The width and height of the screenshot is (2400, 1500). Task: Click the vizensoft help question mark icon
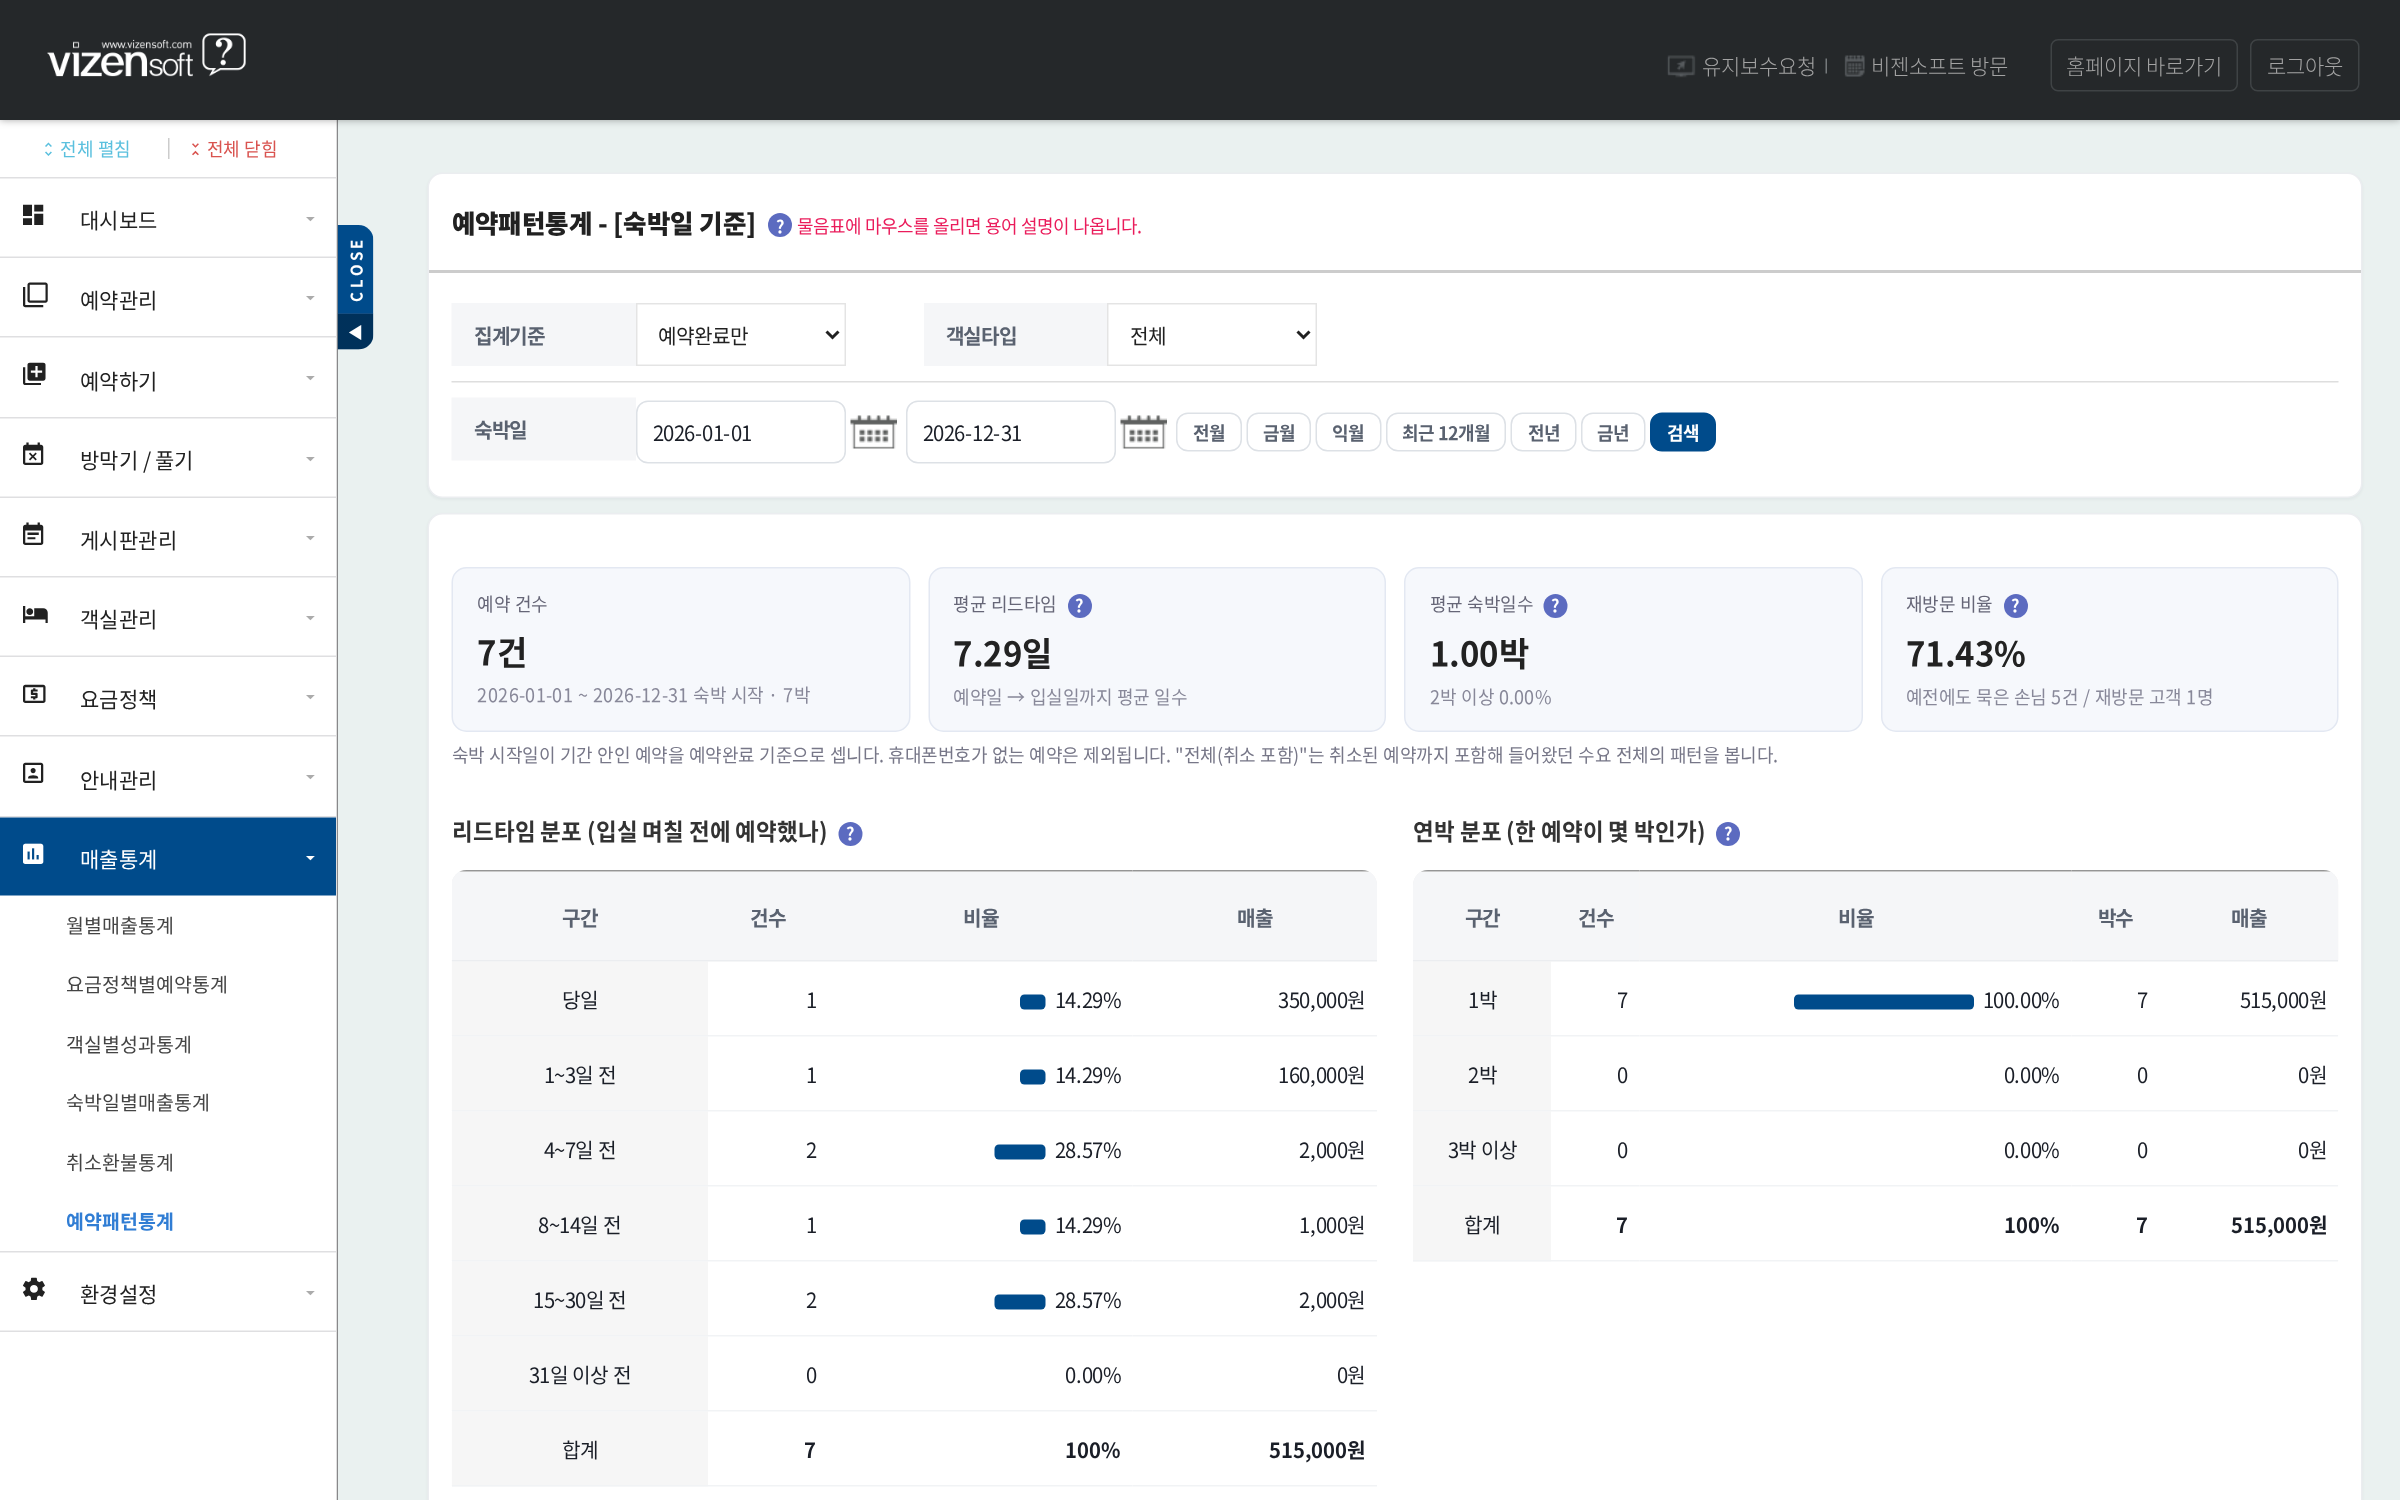point(224,54)
